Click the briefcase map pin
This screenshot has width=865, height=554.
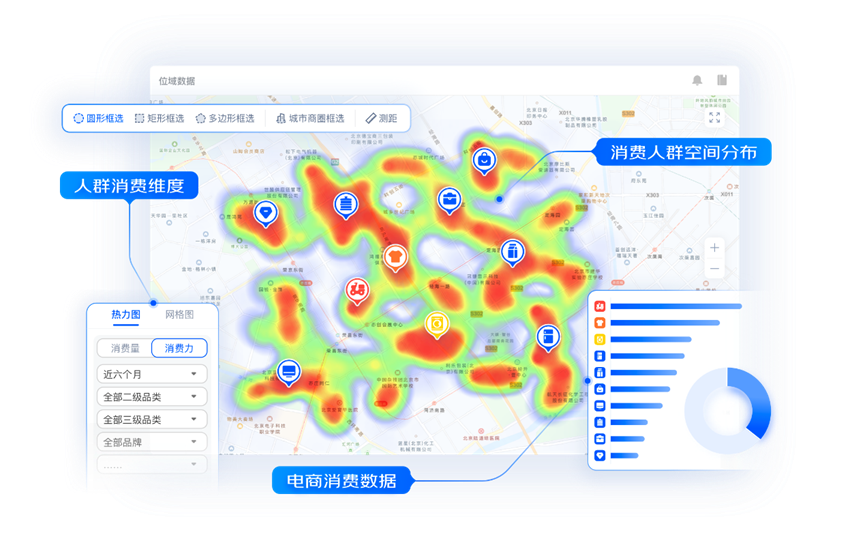tap(450, 200)
